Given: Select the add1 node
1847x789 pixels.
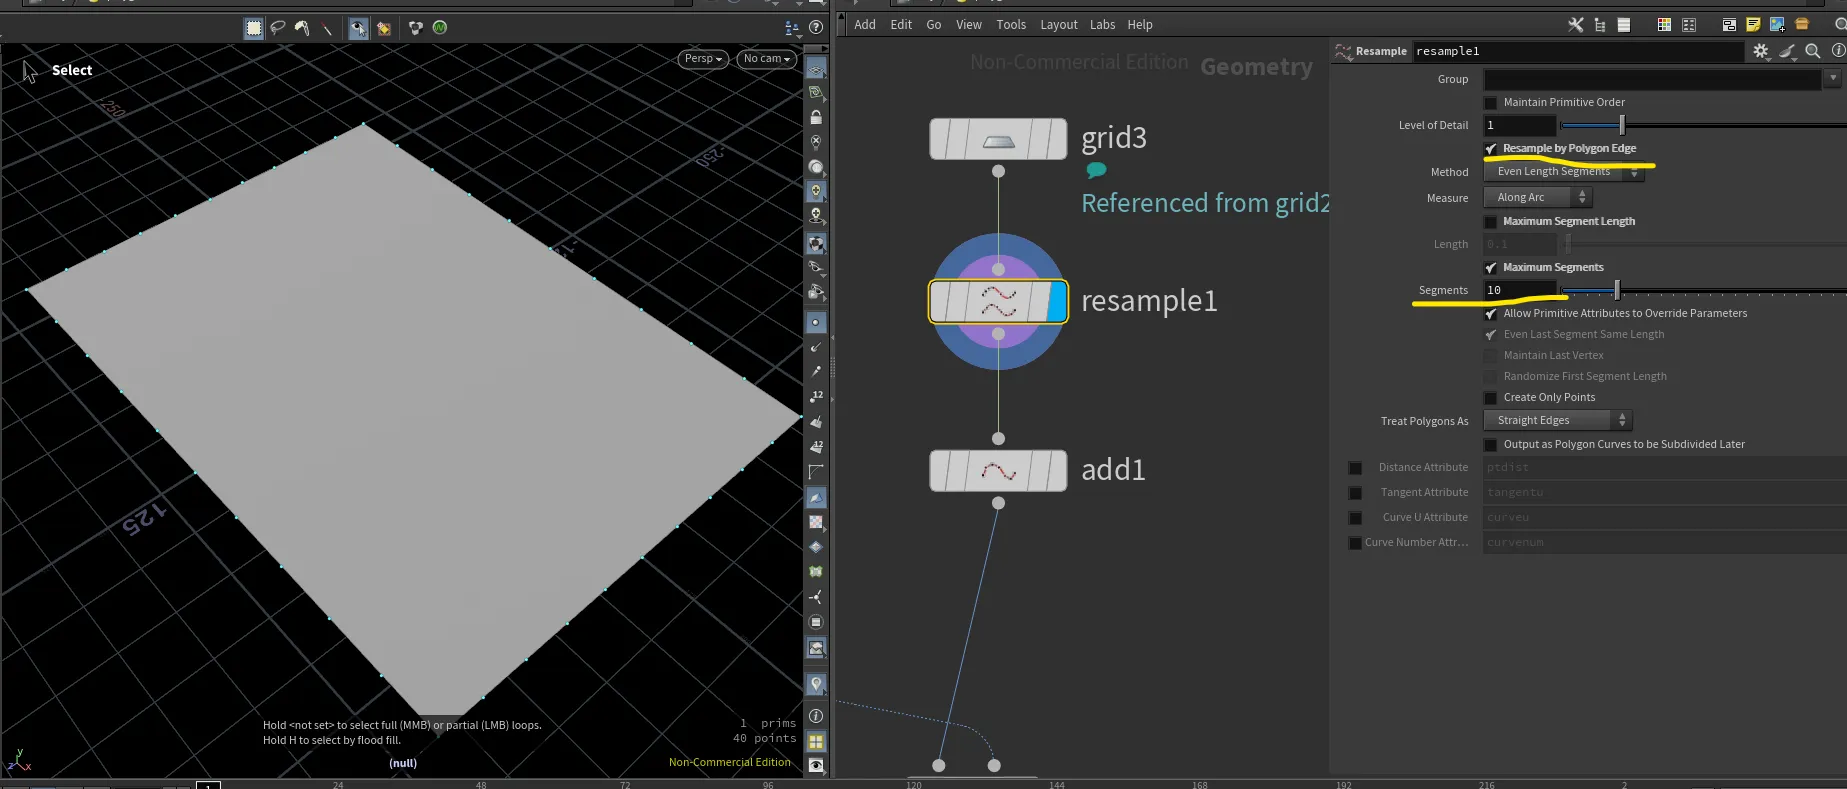Looking at the screenshot, I should 998,471.
